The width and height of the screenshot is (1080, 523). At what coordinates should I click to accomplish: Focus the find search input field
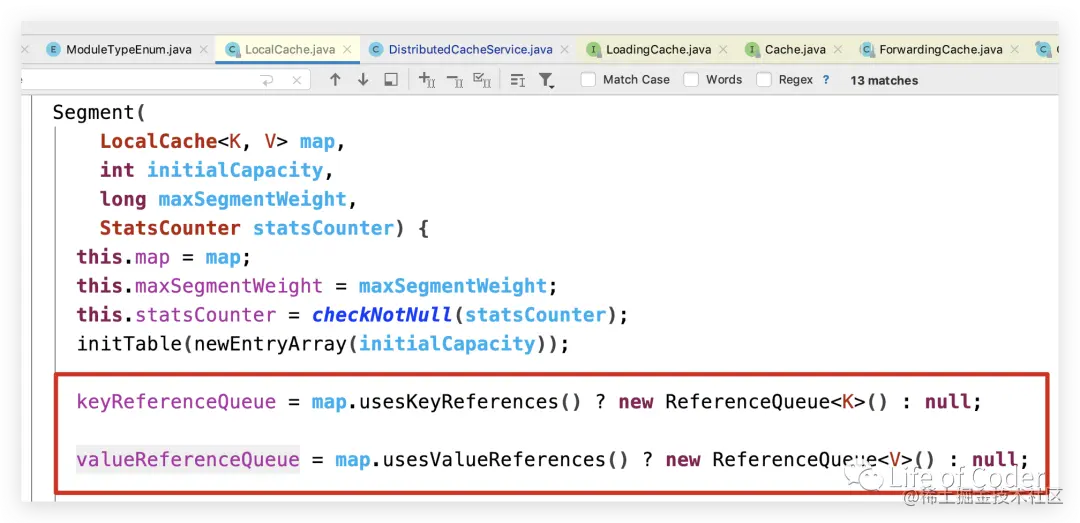165,80
